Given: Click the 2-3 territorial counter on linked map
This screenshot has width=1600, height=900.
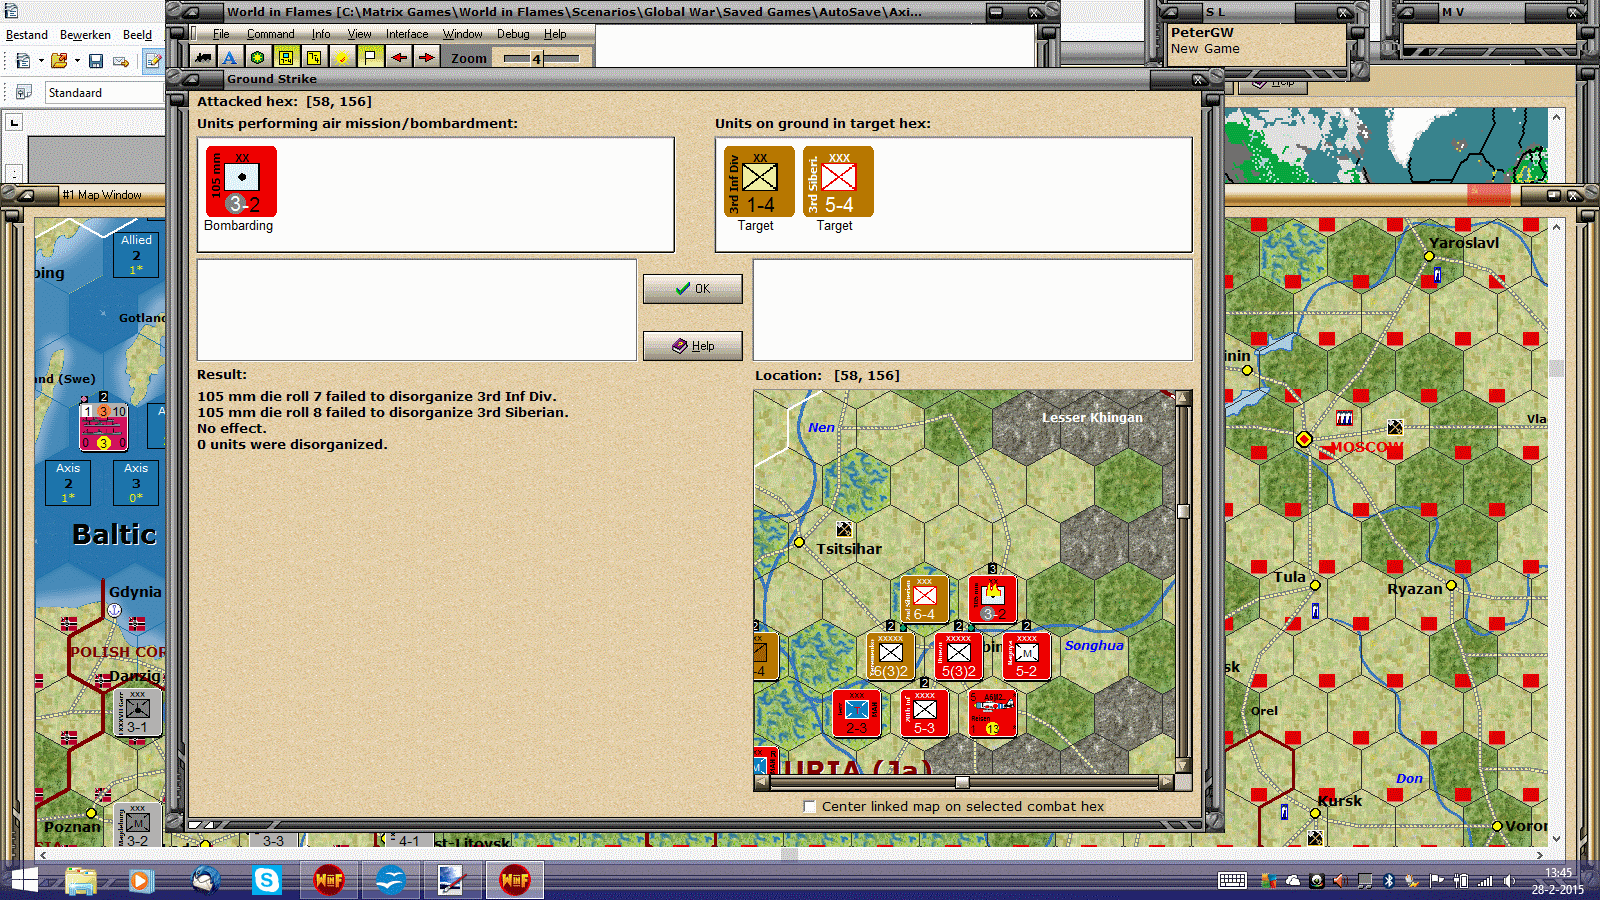Looking at the screenshot, I should 856,713.
